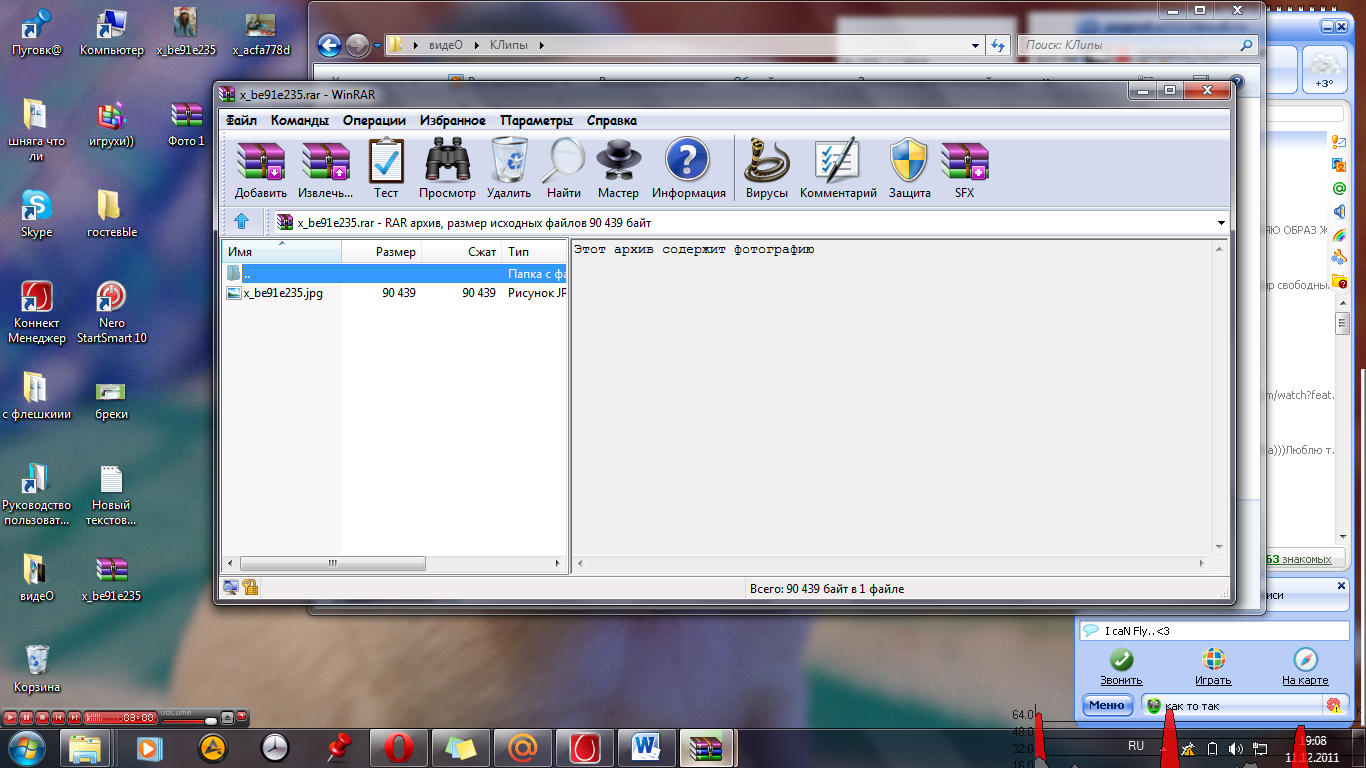Launch the Мастер wizard tool
This screenshot has width=1366, height=768.
[618, 168]
